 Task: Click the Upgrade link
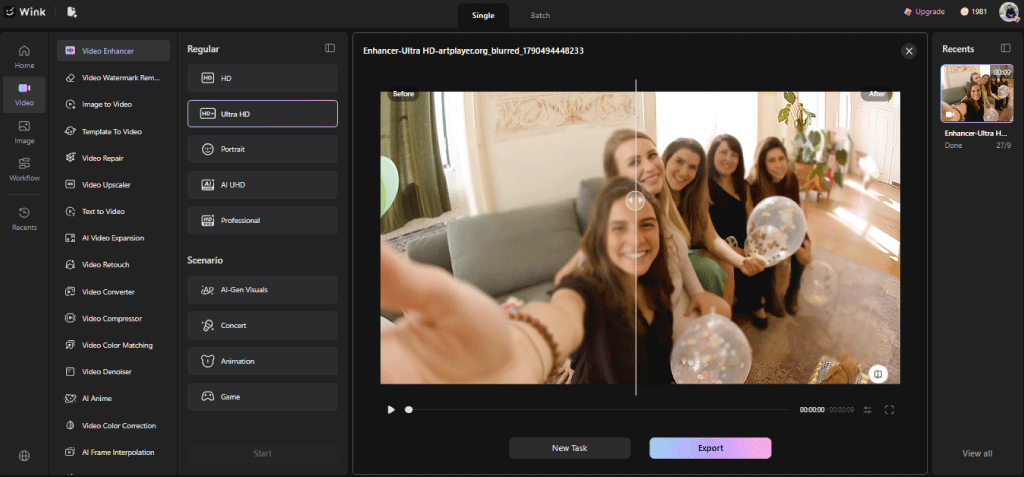tap(924, 12)
